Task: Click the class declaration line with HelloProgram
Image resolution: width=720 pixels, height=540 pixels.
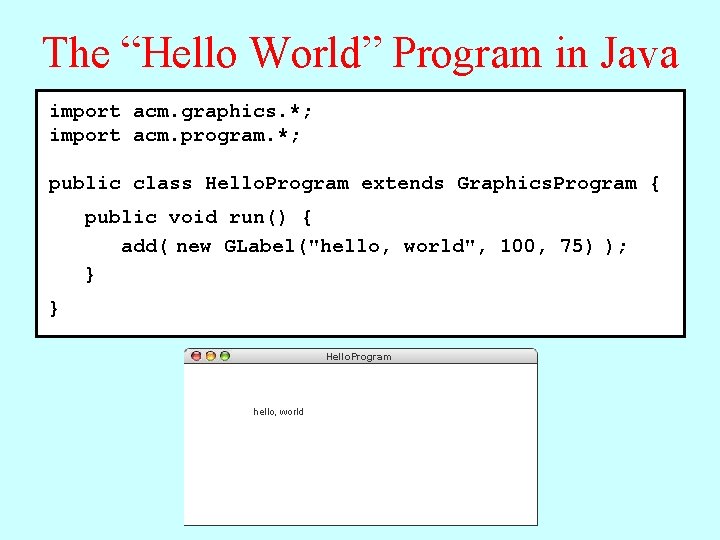Action: tap(354, 184)
